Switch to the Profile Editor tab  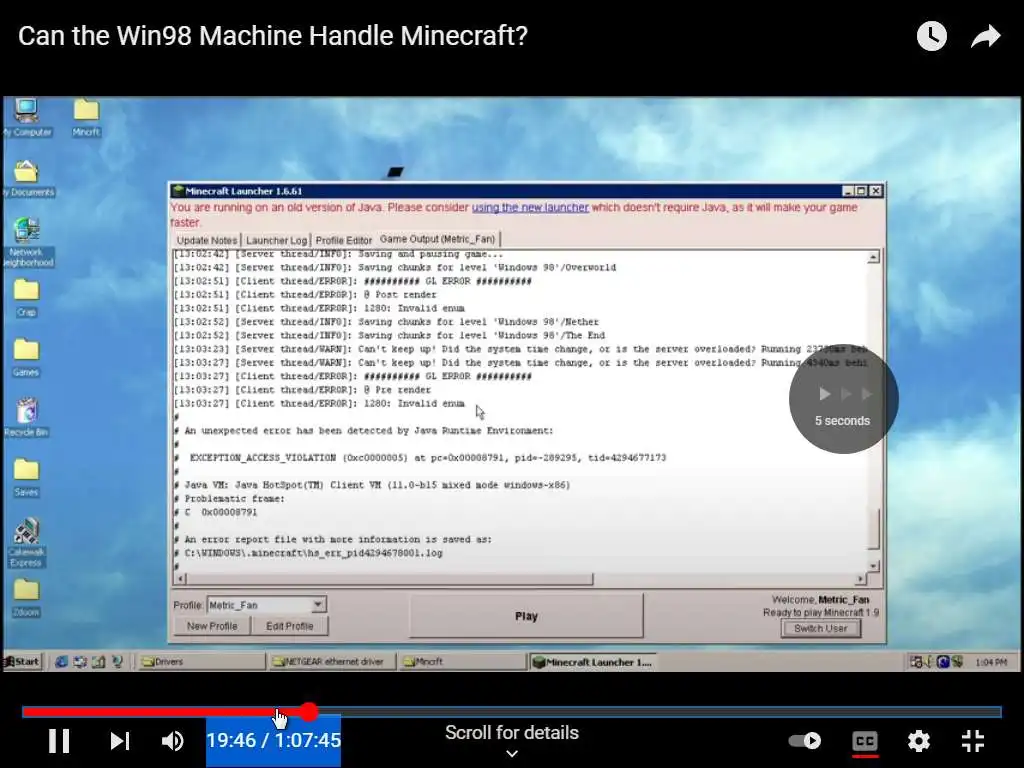point(344,240)
